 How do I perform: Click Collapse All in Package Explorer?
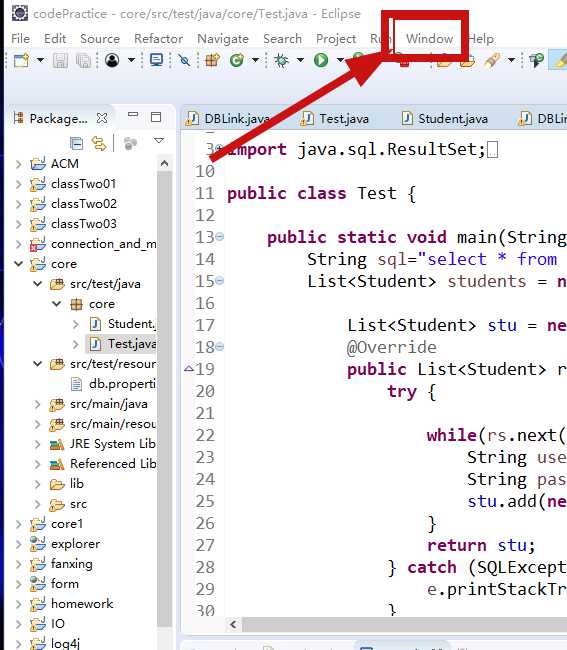click(x=76, y=143)
